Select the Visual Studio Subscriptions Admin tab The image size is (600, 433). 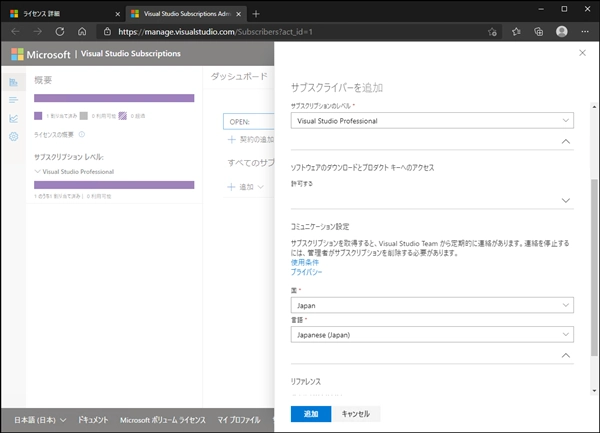[x=187, y=14]
